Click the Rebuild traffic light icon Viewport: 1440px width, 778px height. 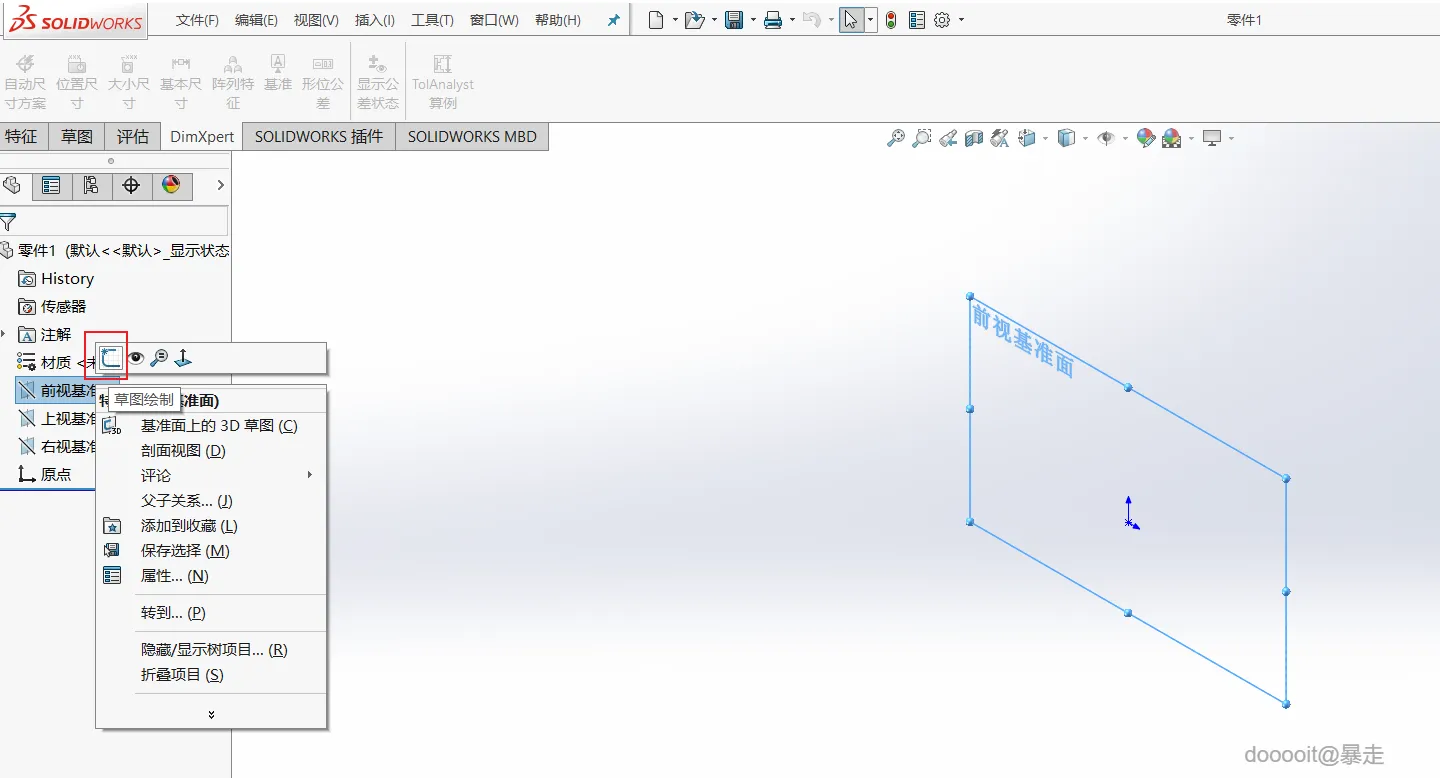click(x=891, y=20)
